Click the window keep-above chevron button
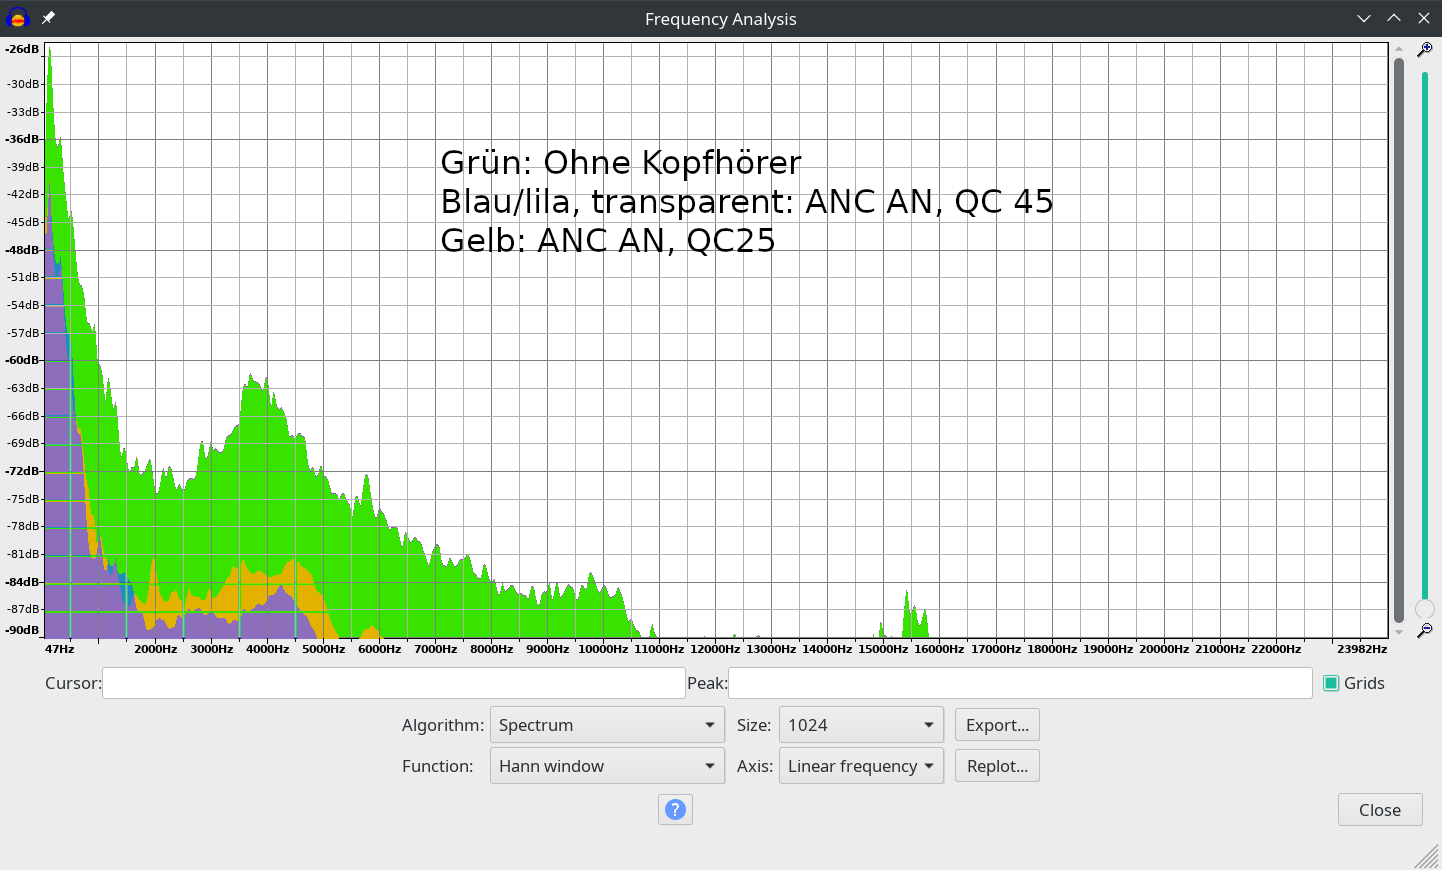The width and height of the screenshot is (1442, 870). [x=1394, y=18]
